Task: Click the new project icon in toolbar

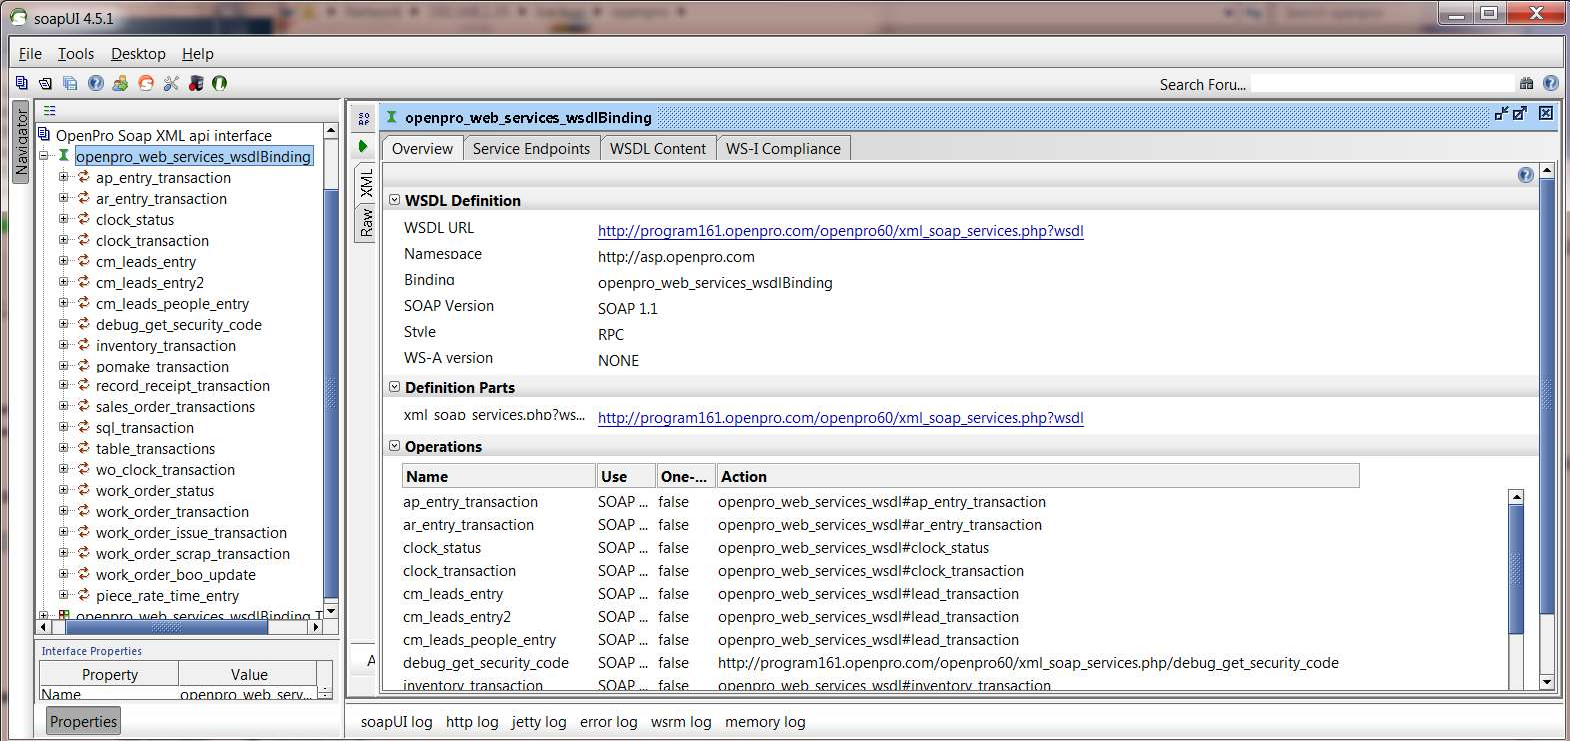Action: 21,83
